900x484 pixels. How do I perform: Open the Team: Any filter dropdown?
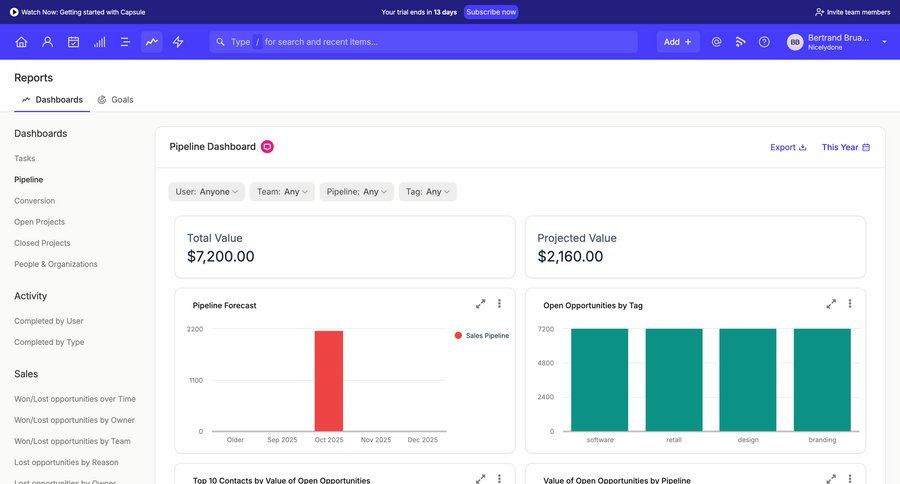[283, 192]
